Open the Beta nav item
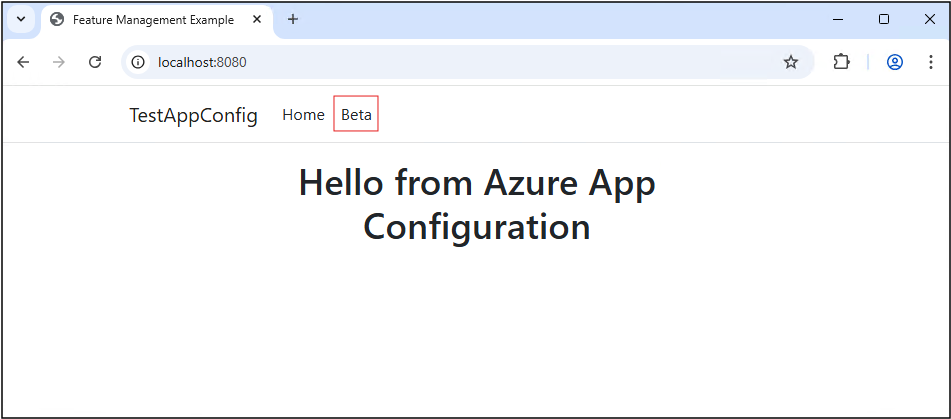 [356, 115]
